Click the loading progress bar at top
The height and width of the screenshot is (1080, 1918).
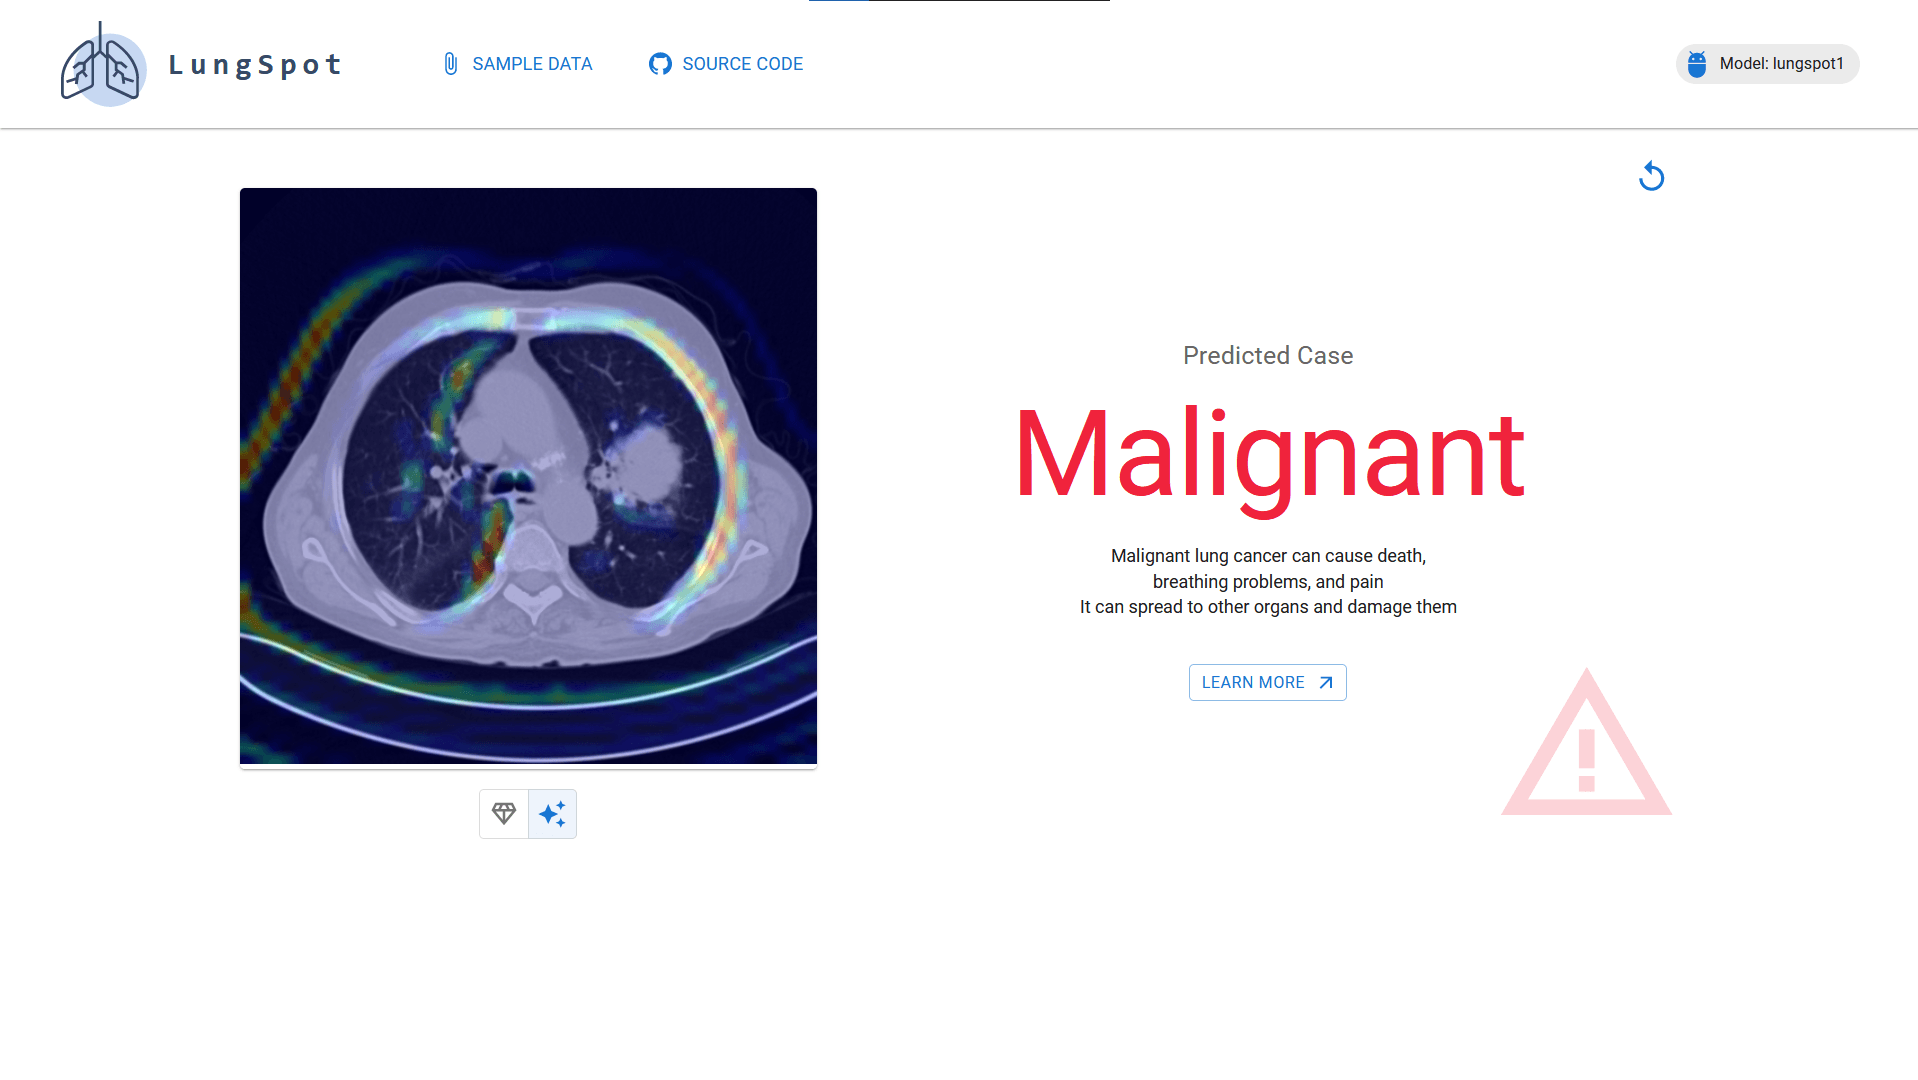(958, 1)
